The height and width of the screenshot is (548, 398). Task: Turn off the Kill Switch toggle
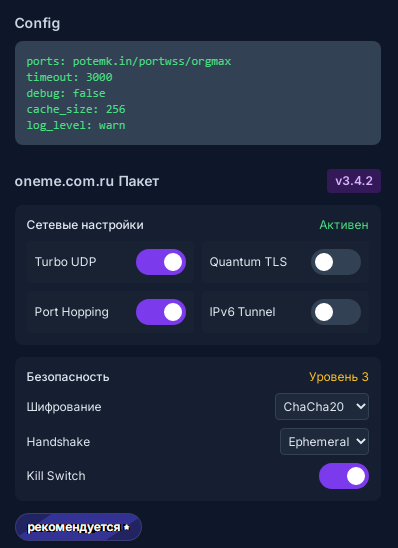point(344,476)
